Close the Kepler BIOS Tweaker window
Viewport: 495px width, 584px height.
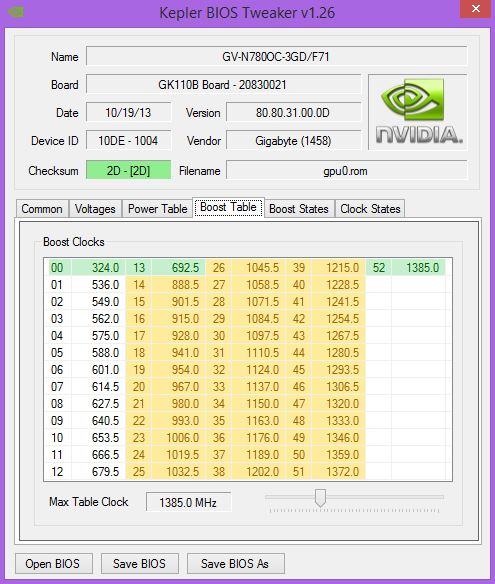pyautogui.click(x=476, y=9)
